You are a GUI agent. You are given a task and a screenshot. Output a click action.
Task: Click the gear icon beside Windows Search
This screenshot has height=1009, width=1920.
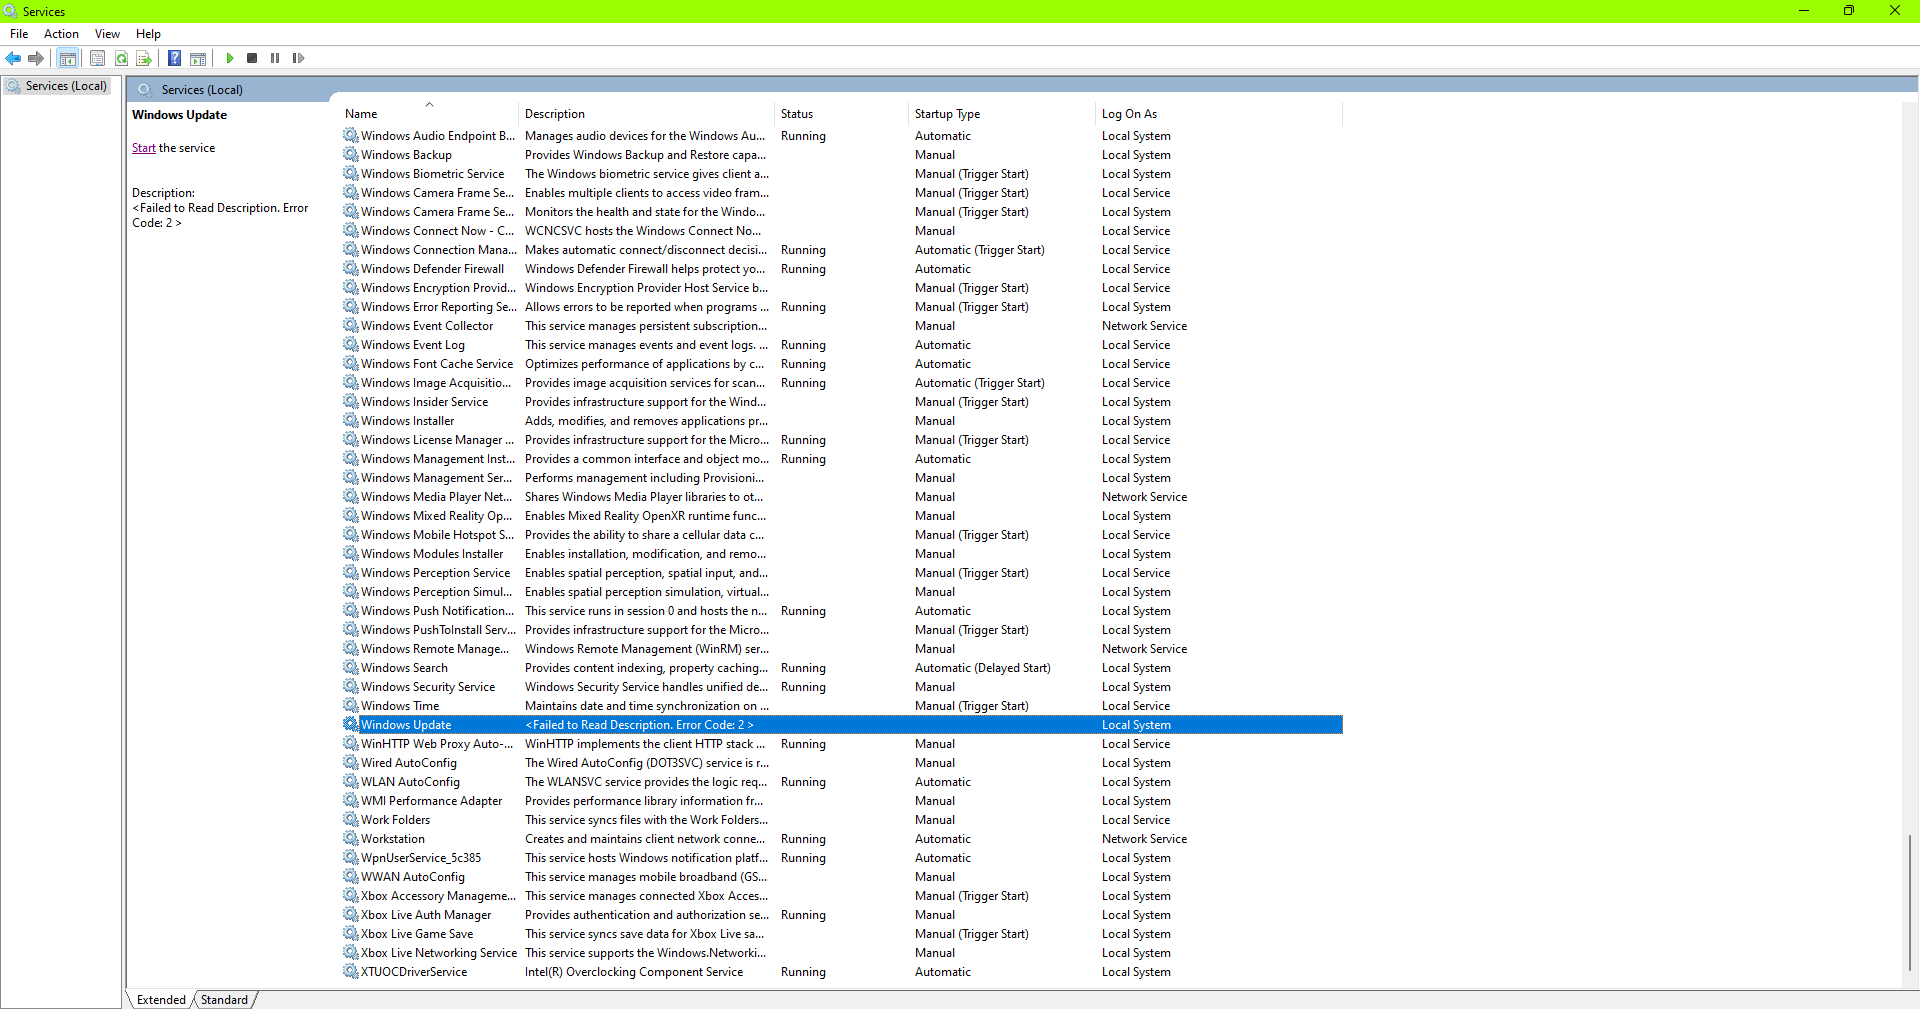pos(351,668)
